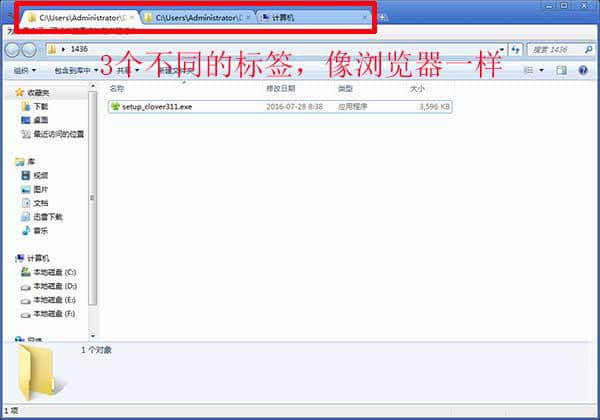Open the 迅雷下载 library

click(42, 217)
